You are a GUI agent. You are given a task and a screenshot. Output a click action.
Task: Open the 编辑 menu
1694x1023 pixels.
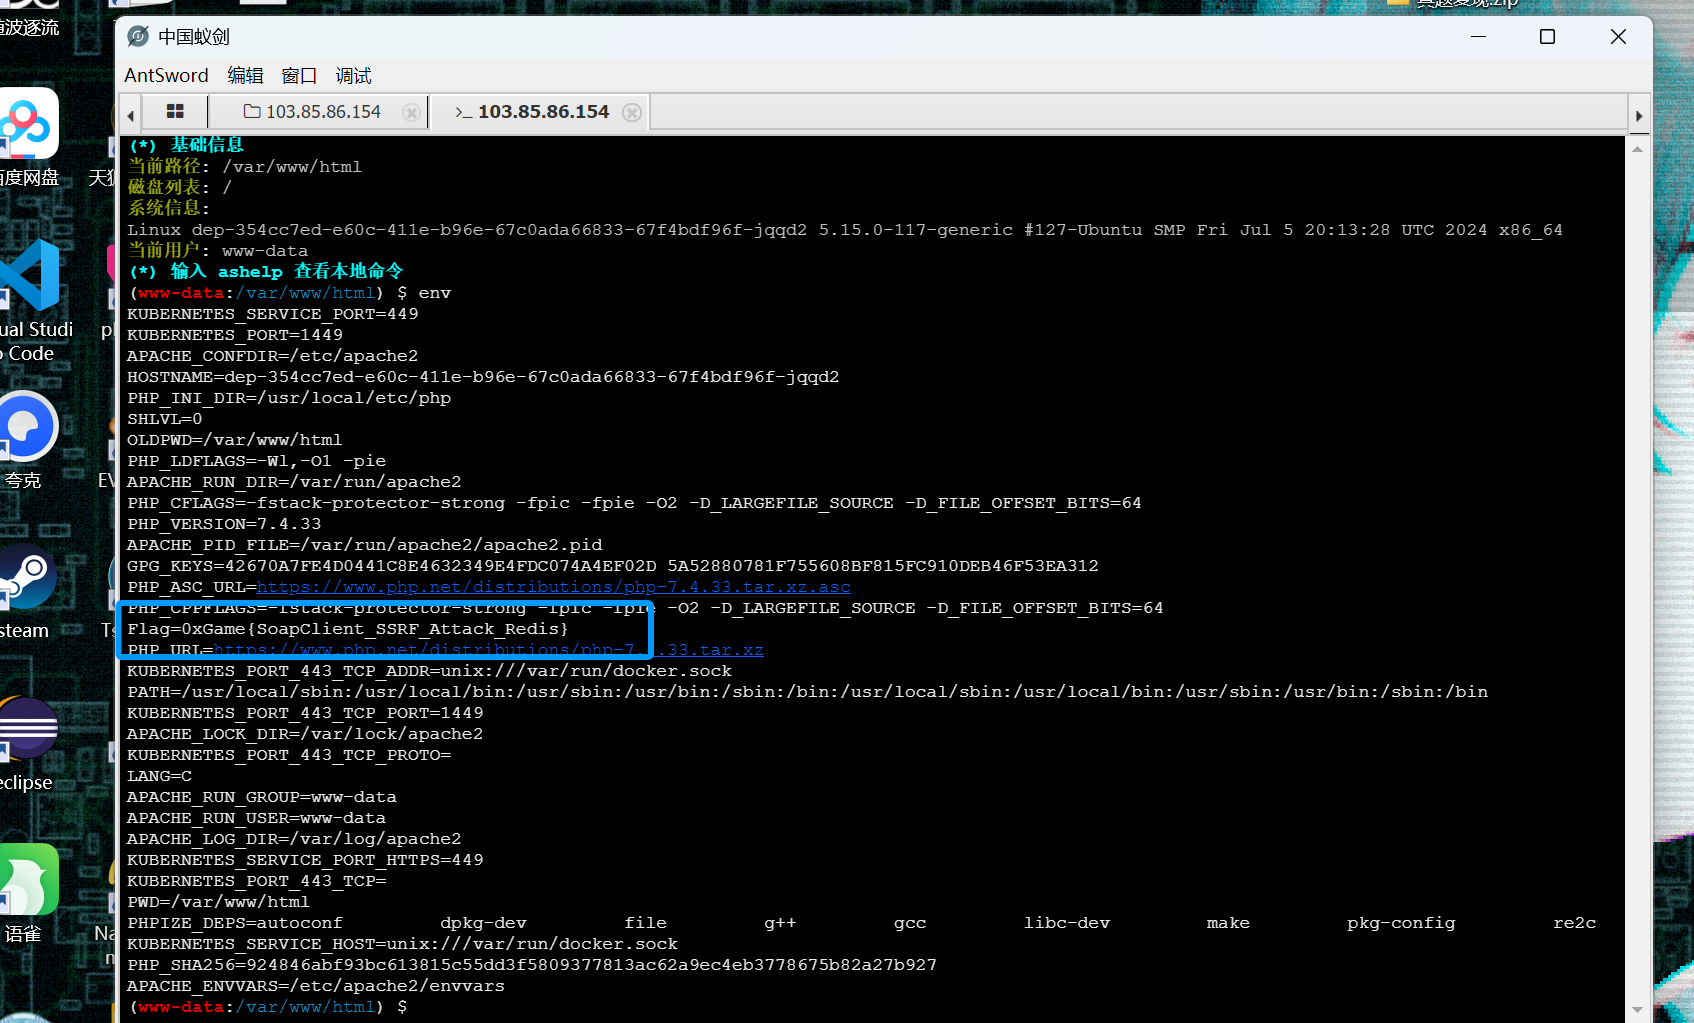pyautogui.click(x=245, y=76)
